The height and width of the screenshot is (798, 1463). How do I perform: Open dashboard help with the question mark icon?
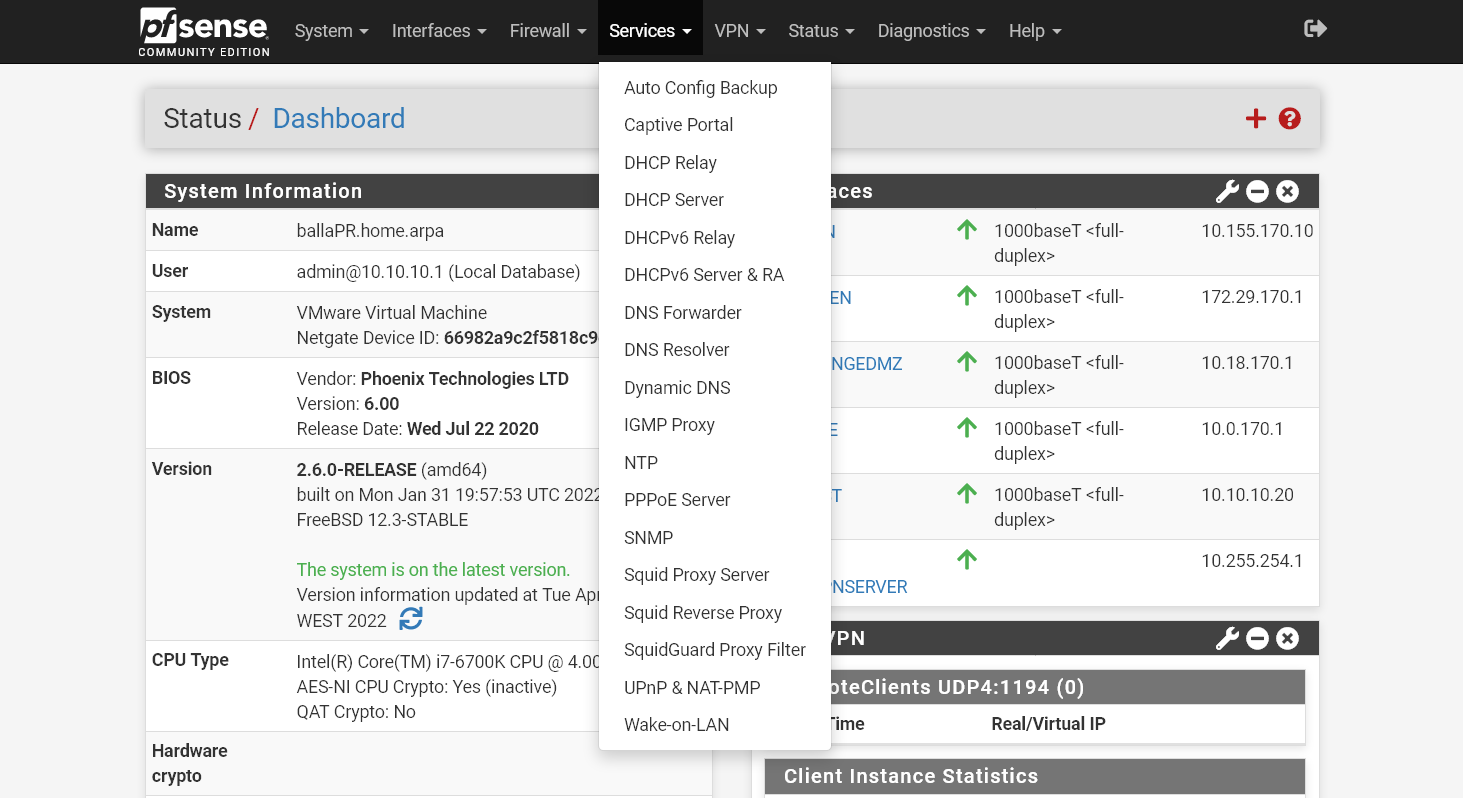point(1289,118)
